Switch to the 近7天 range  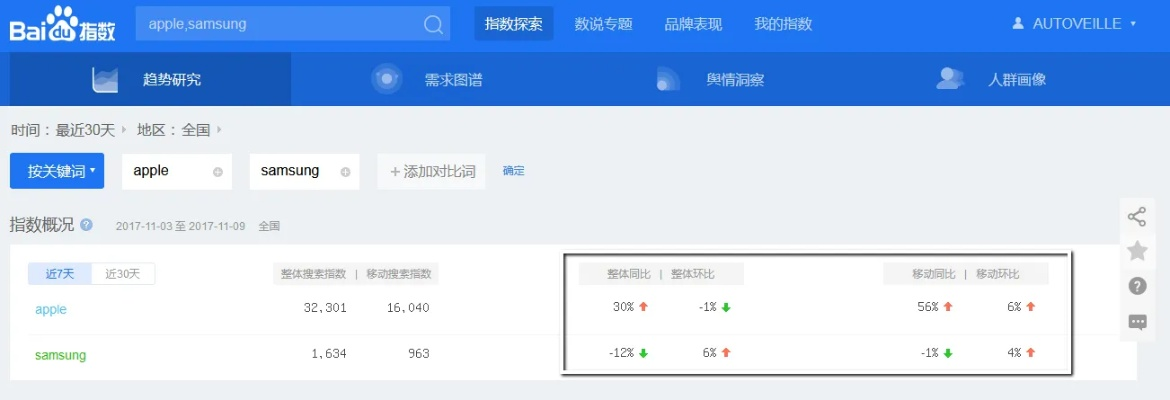60,274
